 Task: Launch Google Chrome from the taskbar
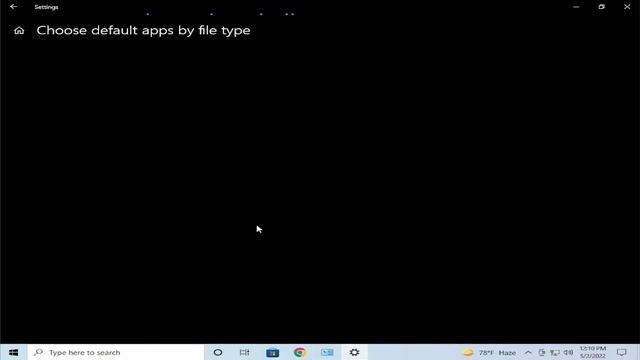(x=300, y=352)
